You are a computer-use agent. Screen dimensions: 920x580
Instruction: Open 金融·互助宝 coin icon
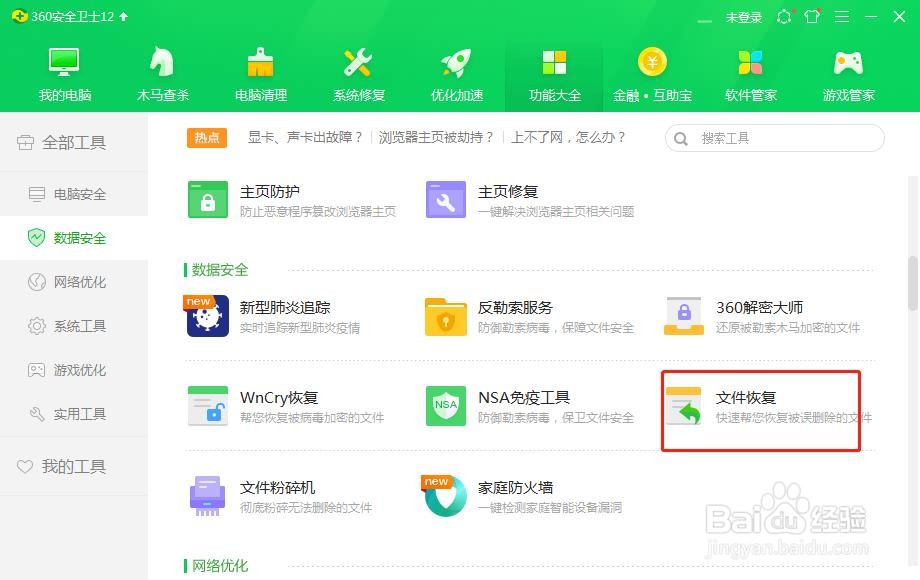652,62
